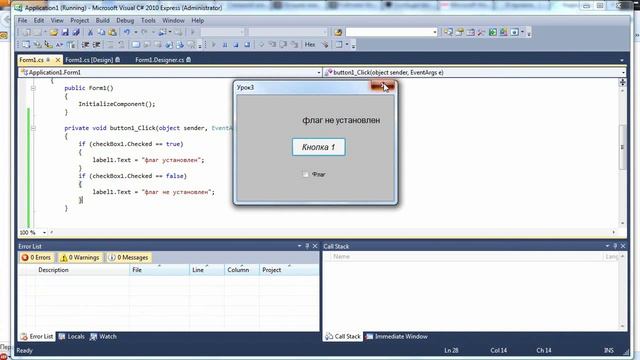The height and width of the screenshot is (360, 640).
Task: Uncomment selected lines icon
Action: (121, 45)
